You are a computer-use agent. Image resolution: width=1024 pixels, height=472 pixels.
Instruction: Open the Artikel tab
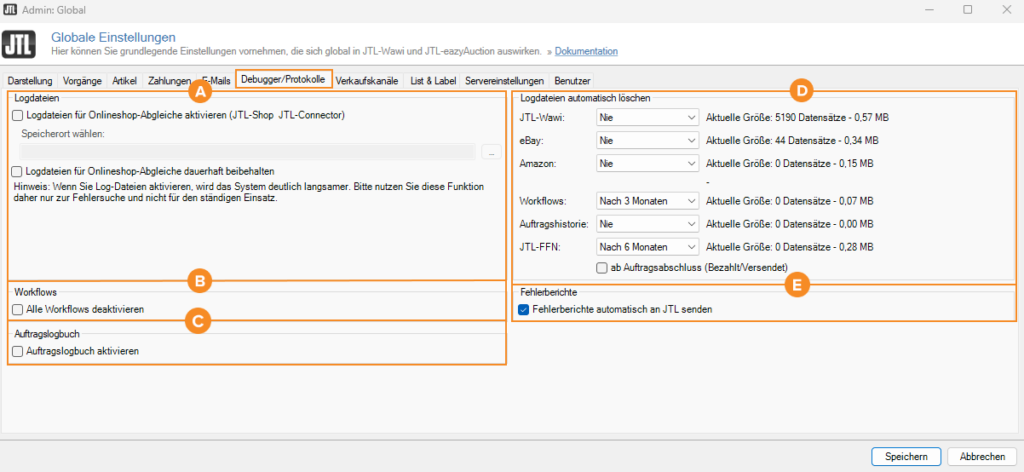124,81
